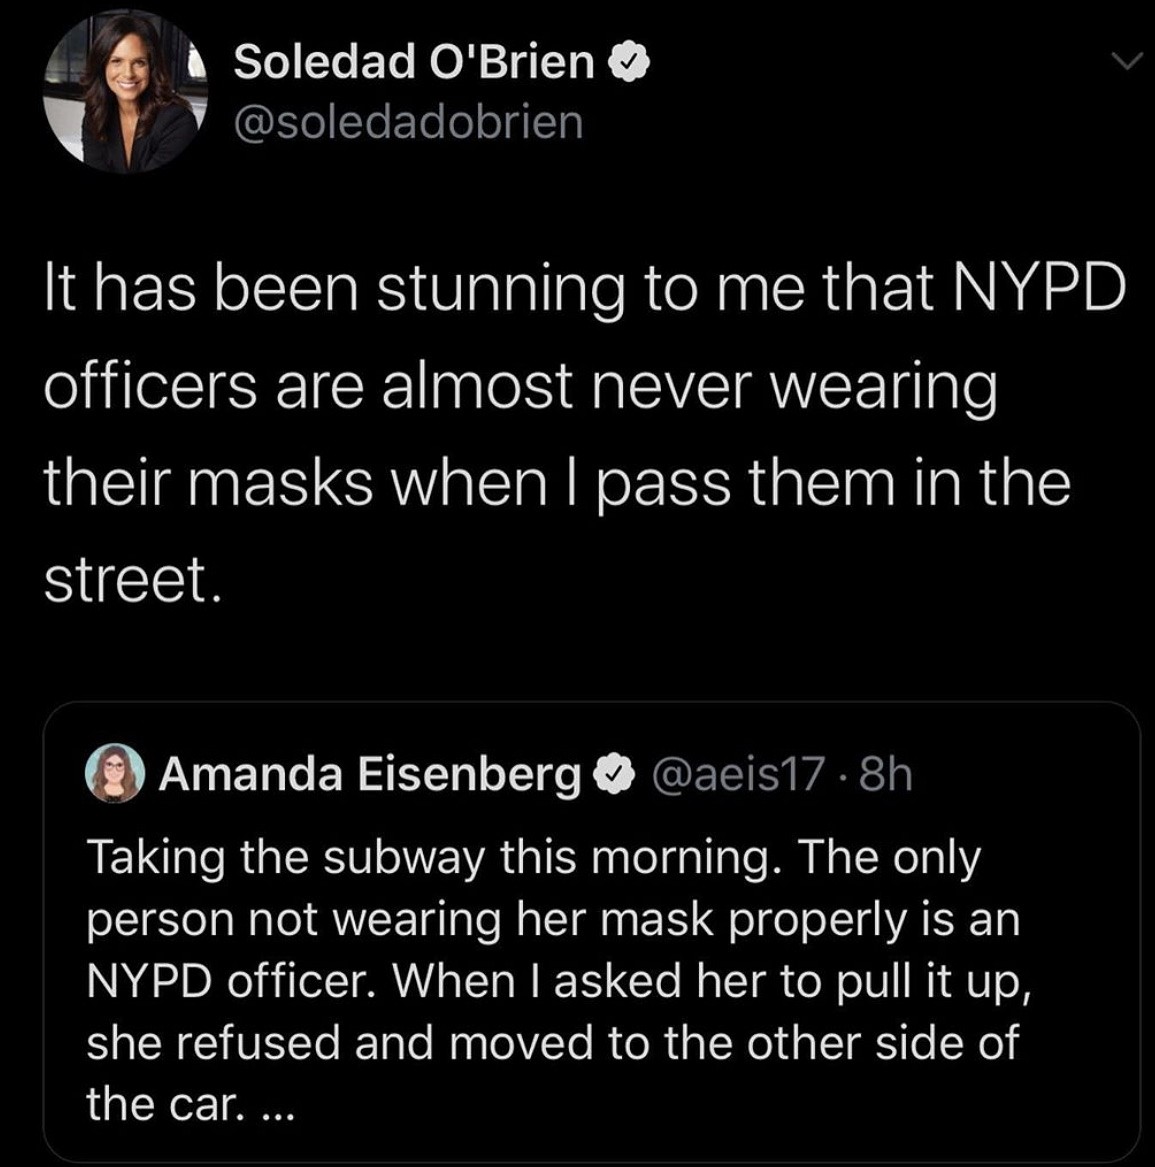
Task: Click the line starting 'It has been stunning'
Action: pos(584,288)
